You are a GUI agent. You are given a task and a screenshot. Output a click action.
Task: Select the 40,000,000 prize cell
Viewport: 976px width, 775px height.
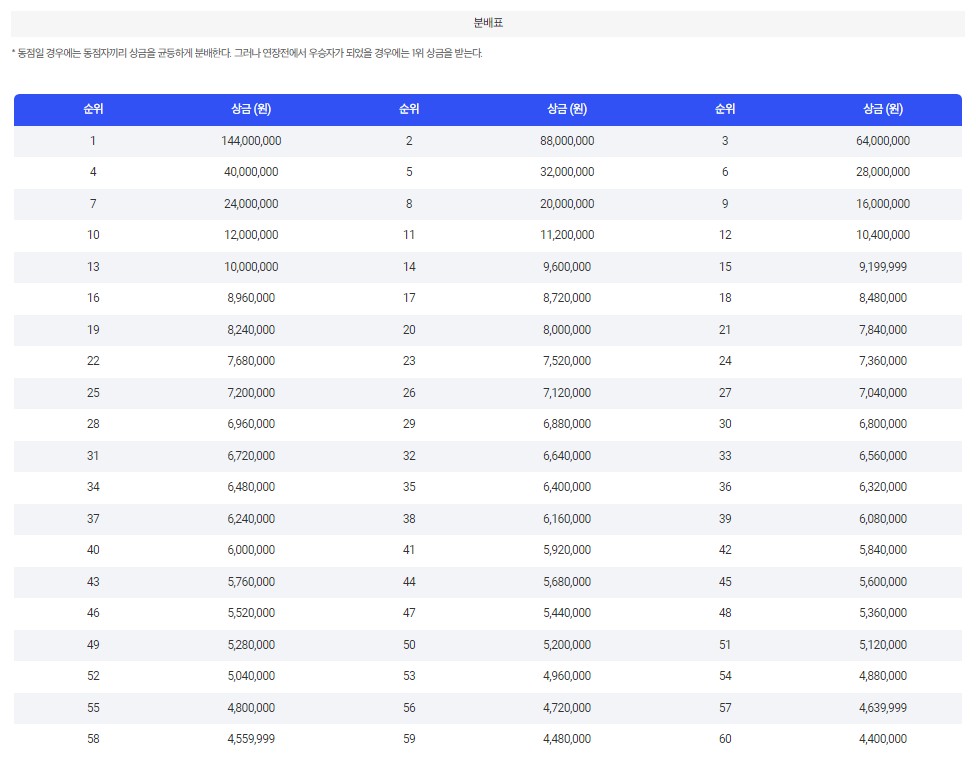pos(251,172)
